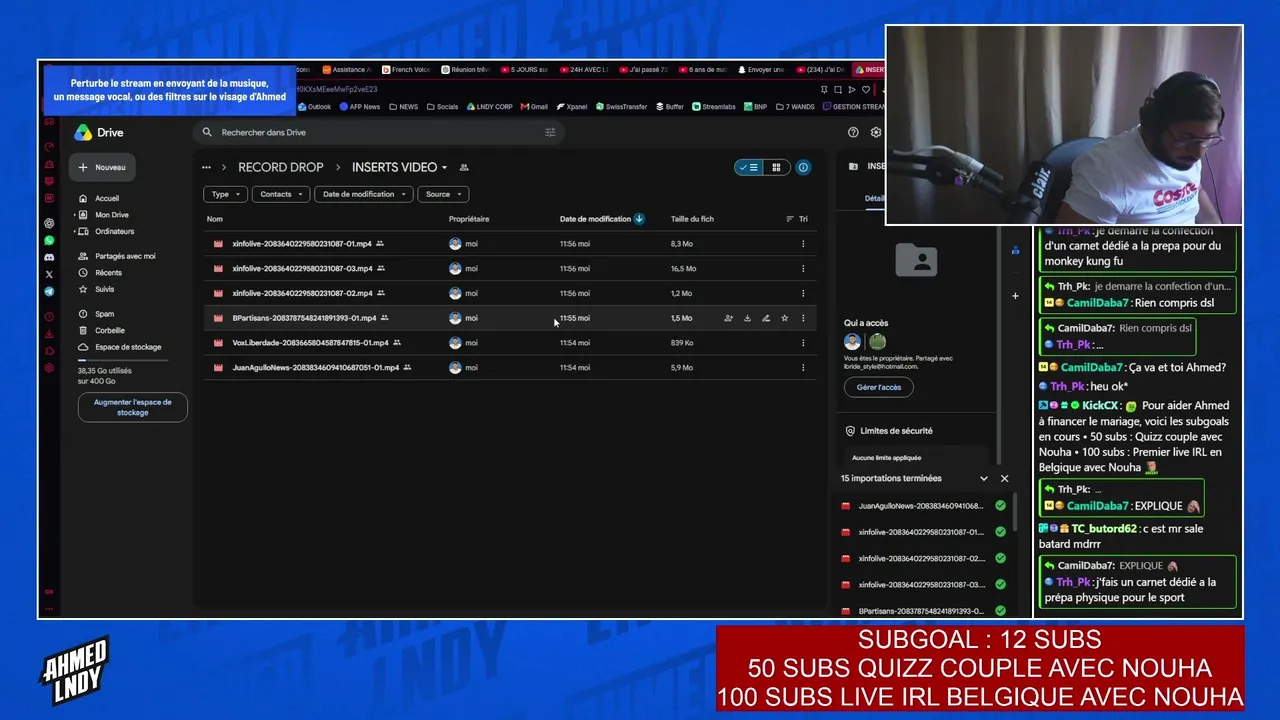Switch to list view layout
The image size is (1280, 720).
point(748,167)
